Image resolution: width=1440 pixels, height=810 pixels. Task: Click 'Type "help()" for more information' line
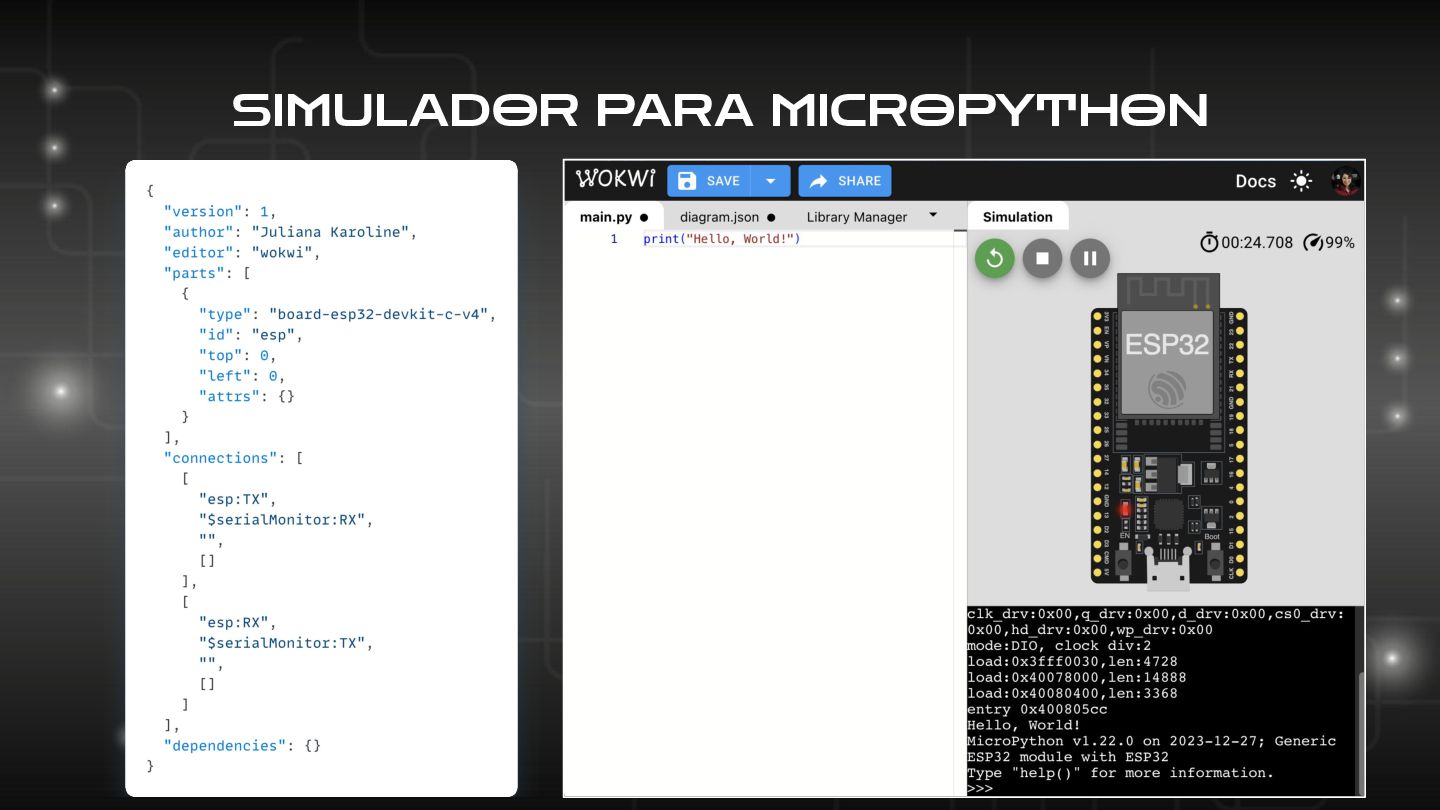tap(1121, 773)
